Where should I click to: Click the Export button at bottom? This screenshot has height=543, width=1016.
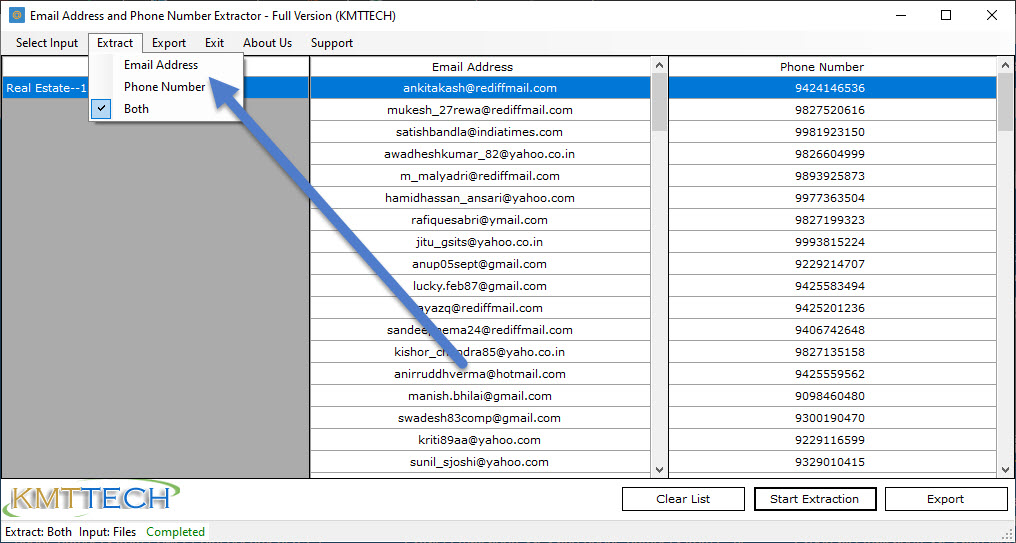tap(945, 499)
